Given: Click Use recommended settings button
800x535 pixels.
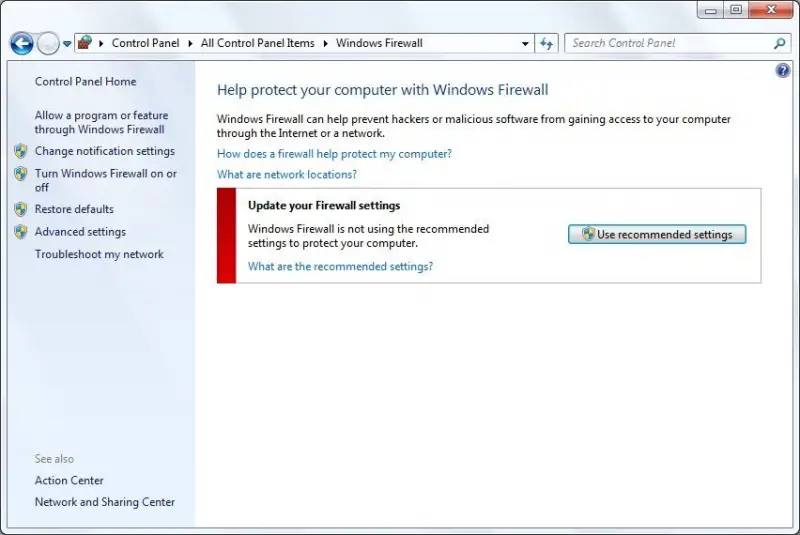Looking at the screenshot, I should 657,234.
